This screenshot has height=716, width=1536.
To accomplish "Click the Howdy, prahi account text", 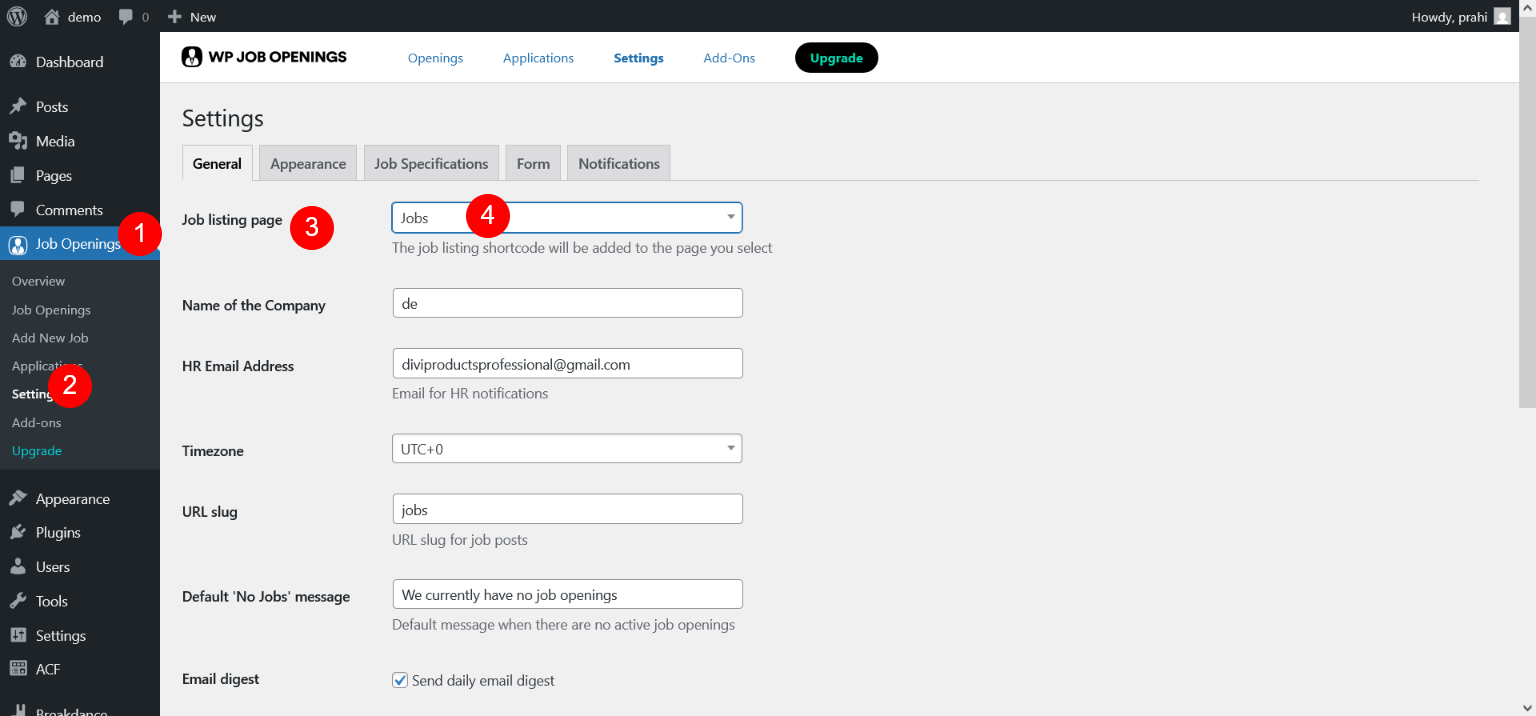I will pyautogui.click(x=1449, y=17).
